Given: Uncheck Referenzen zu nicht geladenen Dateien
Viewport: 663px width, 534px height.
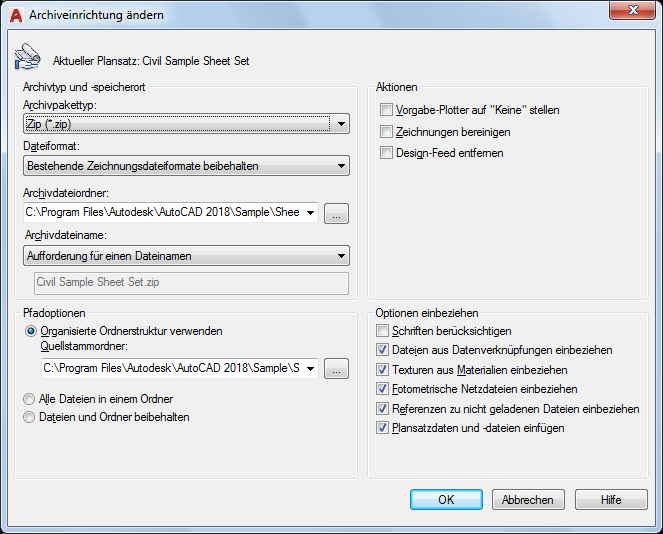Looking at the screenshot, I should [x=382, y=409].
